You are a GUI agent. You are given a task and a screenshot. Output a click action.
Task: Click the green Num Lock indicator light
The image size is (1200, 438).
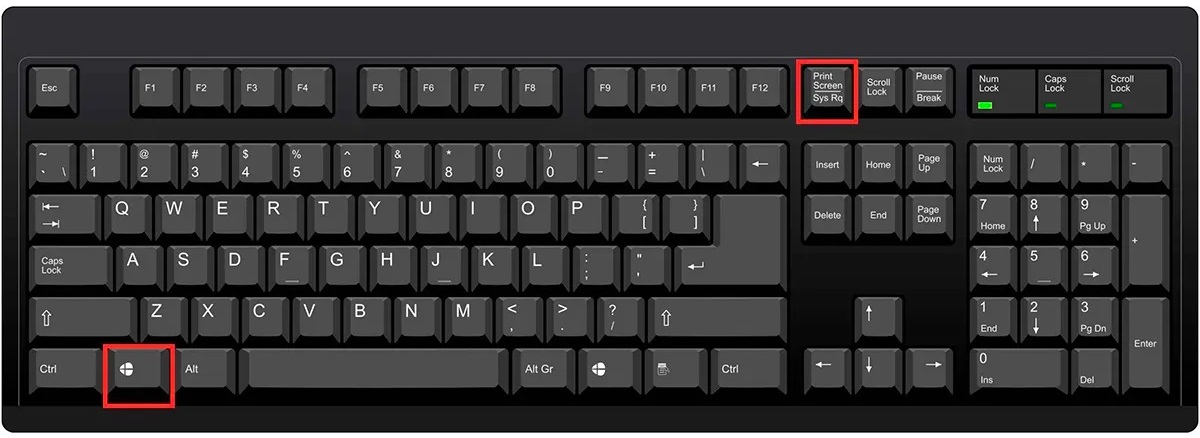(986, 104)
